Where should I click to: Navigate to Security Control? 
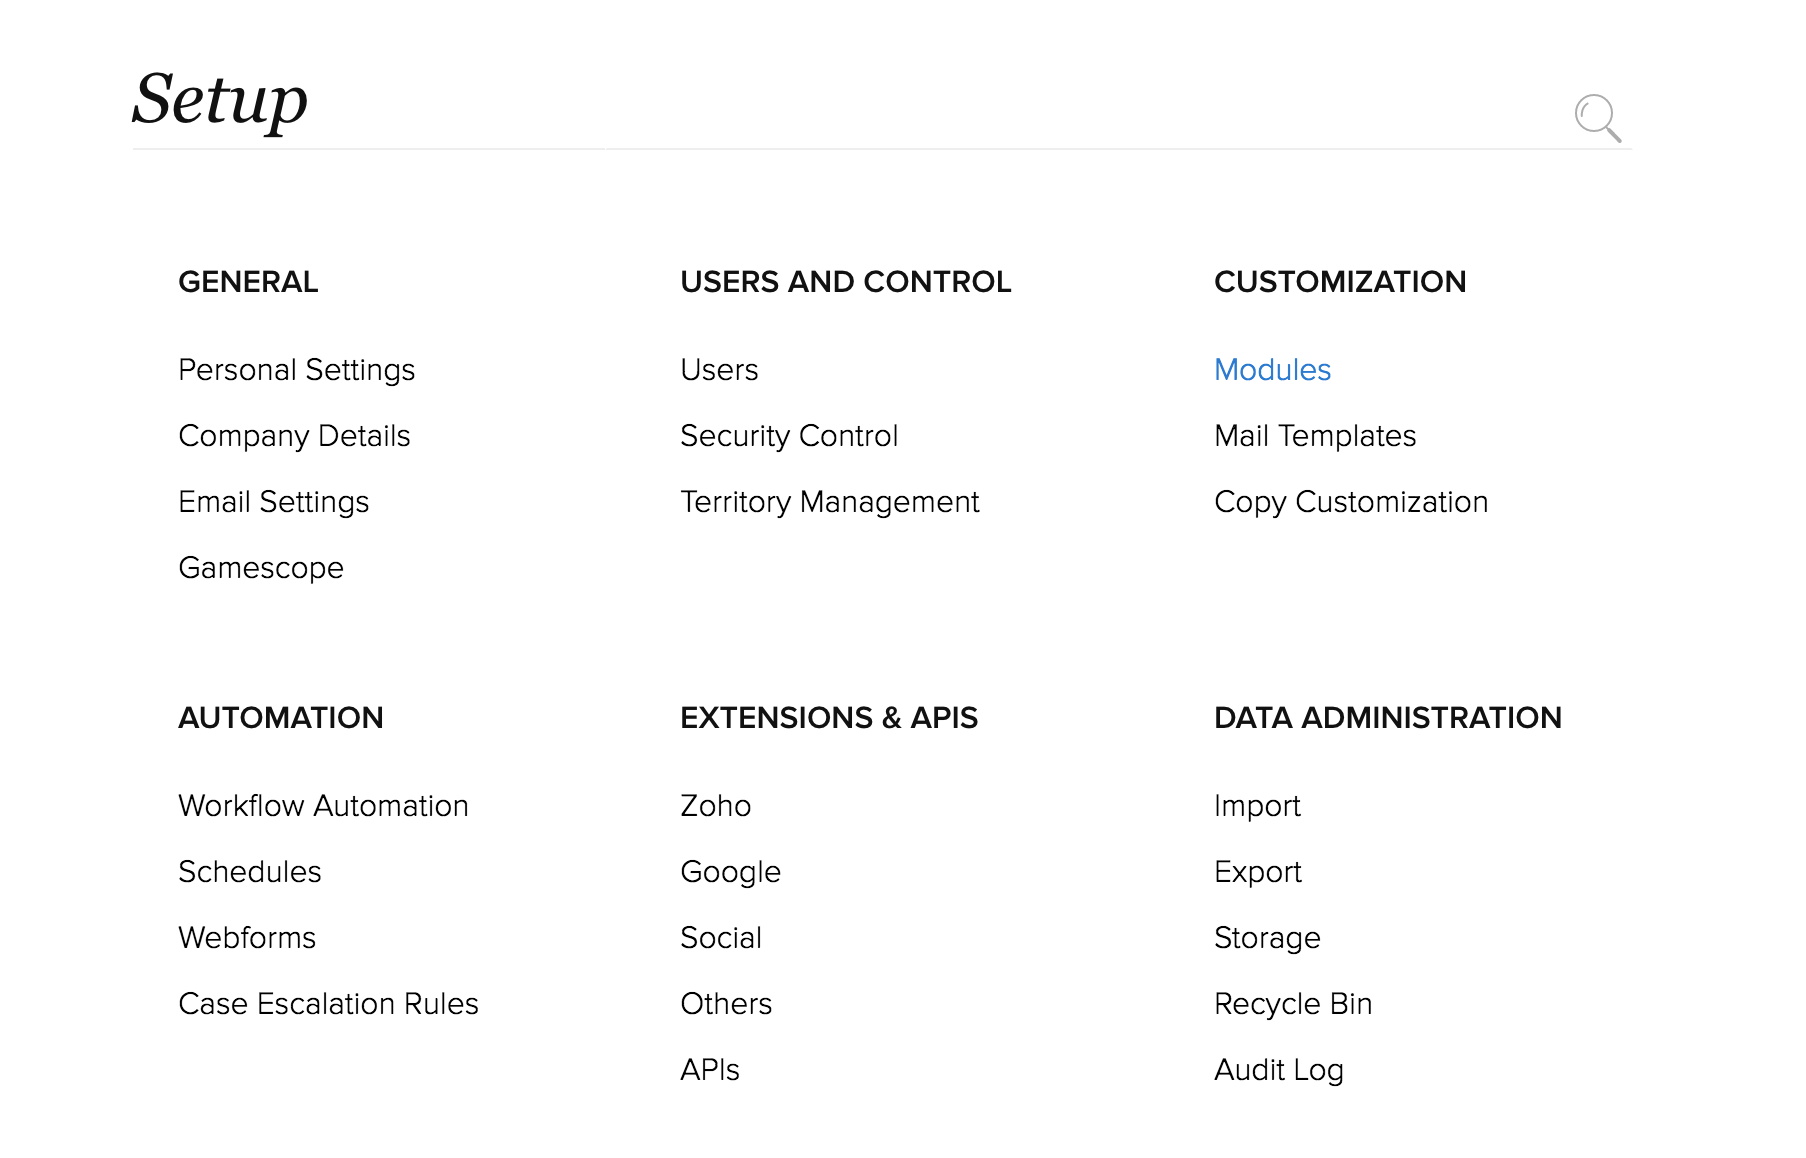point(788,436)
